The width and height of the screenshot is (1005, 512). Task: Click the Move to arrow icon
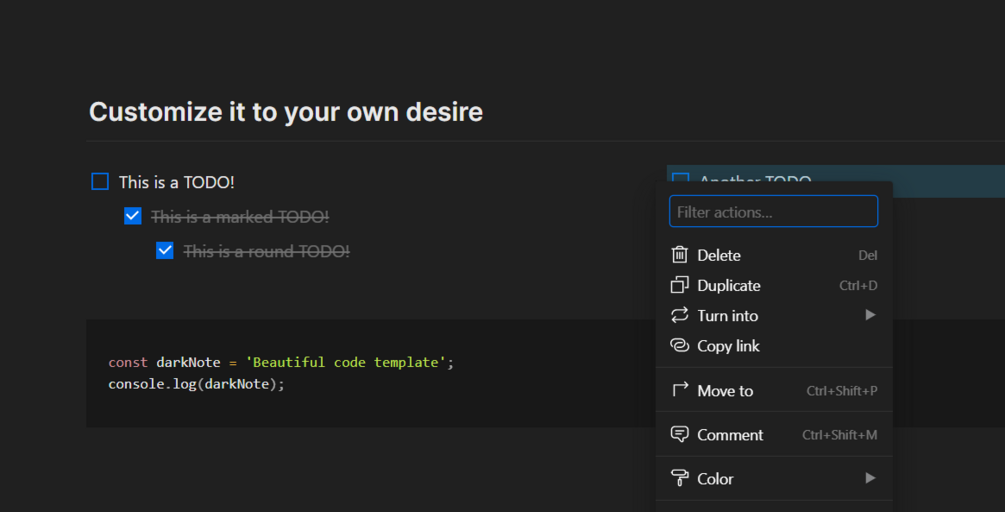click(680, 390)
